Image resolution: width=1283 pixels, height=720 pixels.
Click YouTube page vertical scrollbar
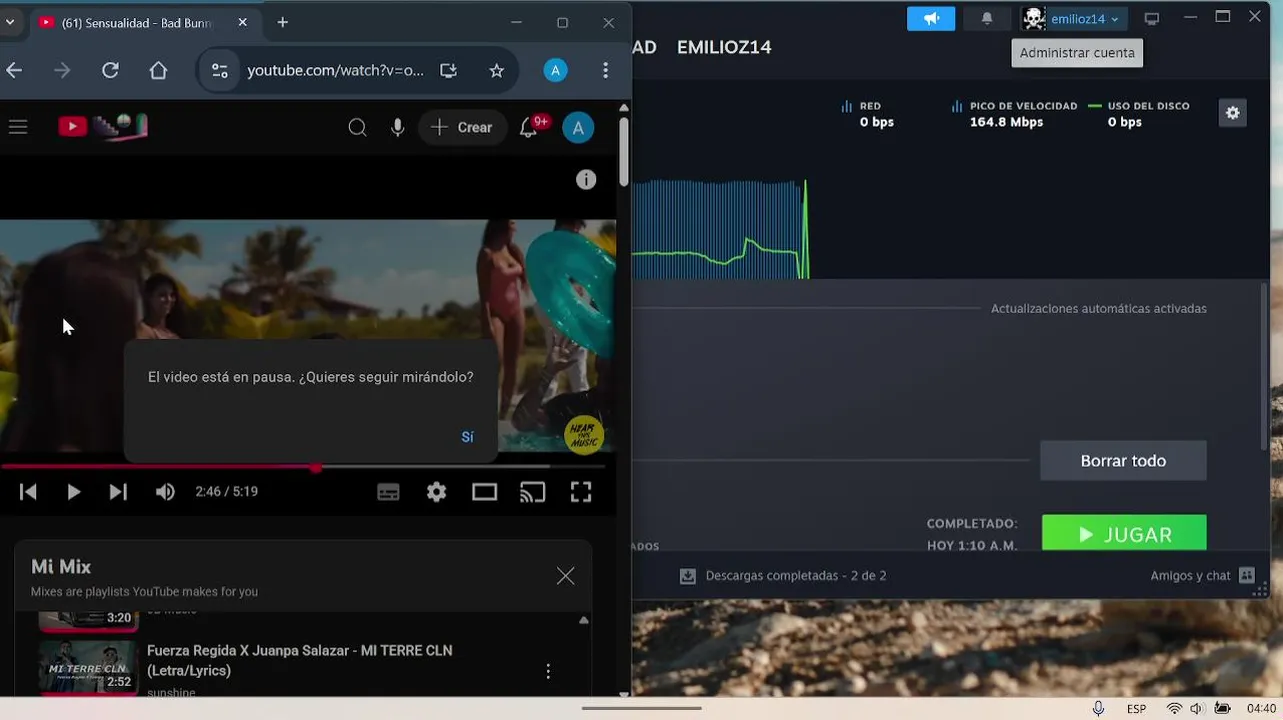pos(623,152)
